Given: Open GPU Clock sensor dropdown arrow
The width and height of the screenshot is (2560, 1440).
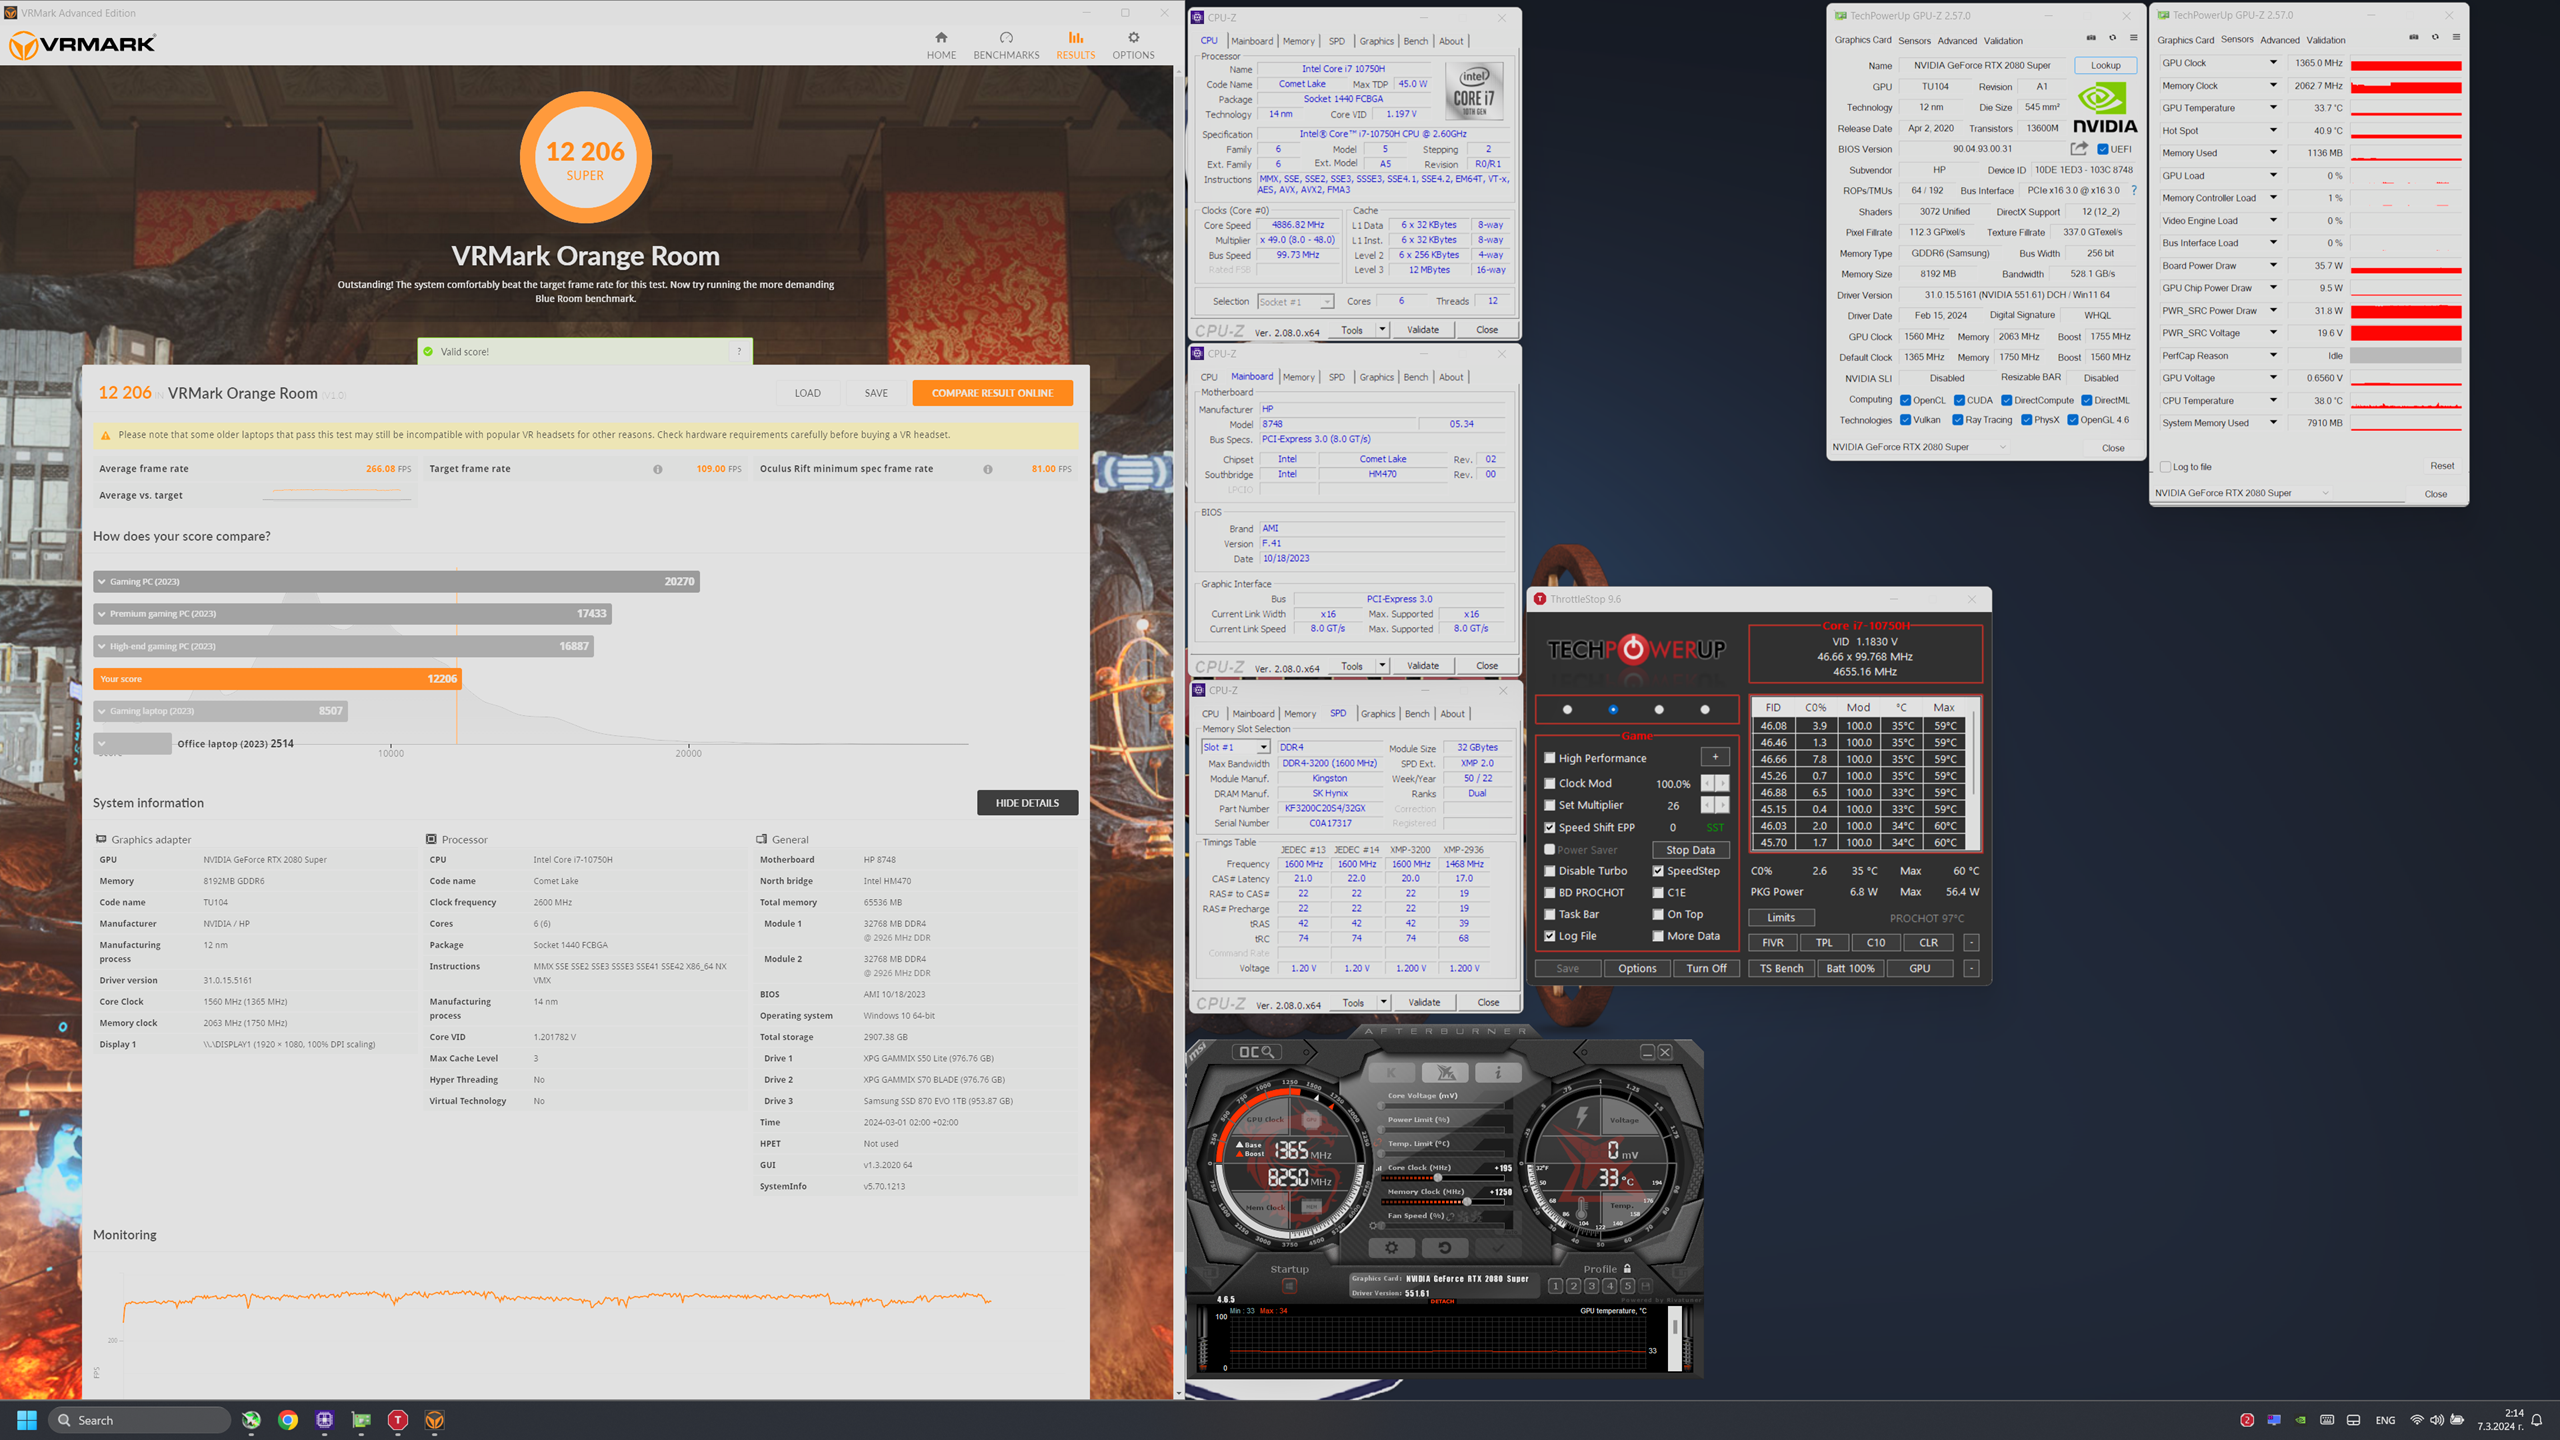Looking at the screenshot, I should click(2273, 63).
